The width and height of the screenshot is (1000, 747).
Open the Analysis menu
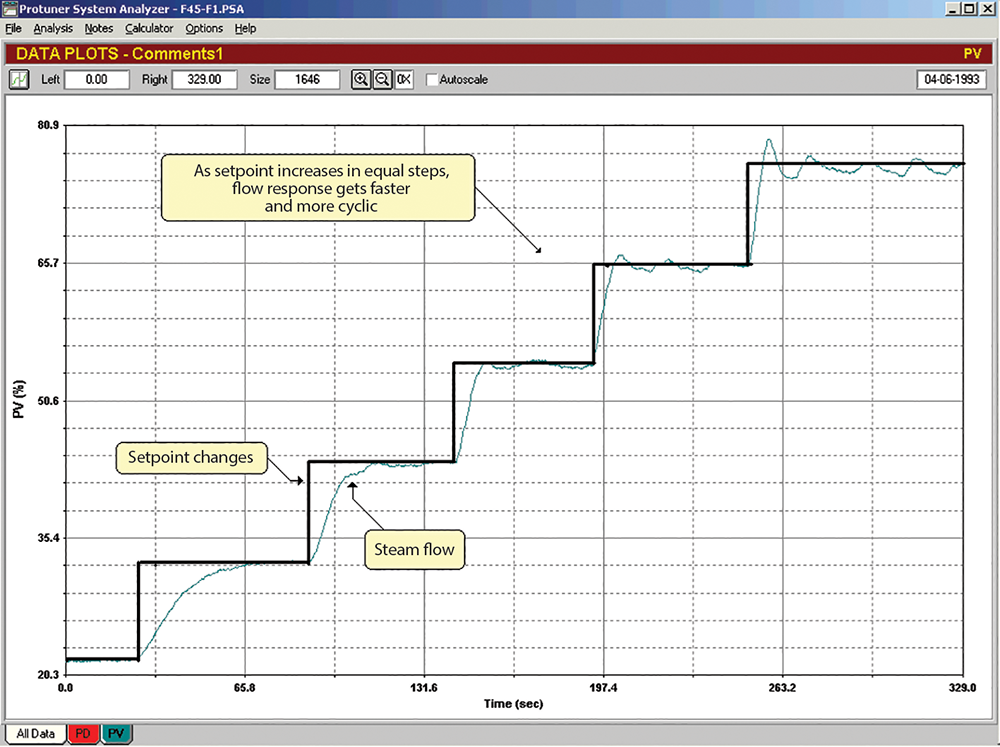pyautogui.click(x=53, y=28)
